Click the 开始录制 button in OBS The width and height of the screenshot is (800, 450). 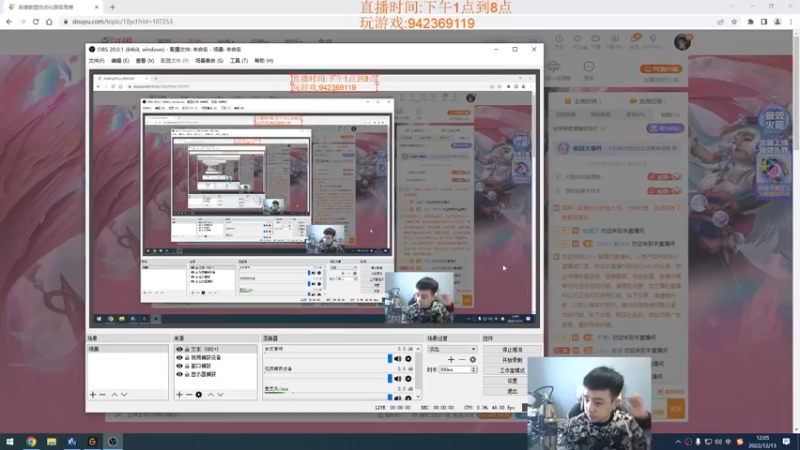click(512, 360)
